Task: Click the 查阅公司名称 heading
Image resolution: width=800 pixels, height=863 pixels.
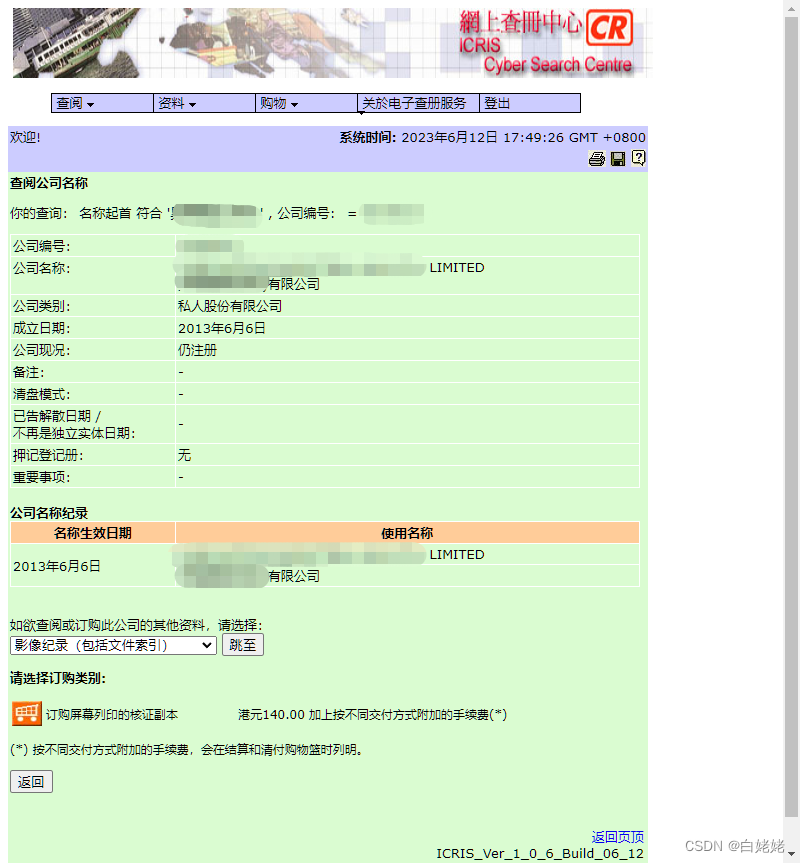Action: [49, 183]
